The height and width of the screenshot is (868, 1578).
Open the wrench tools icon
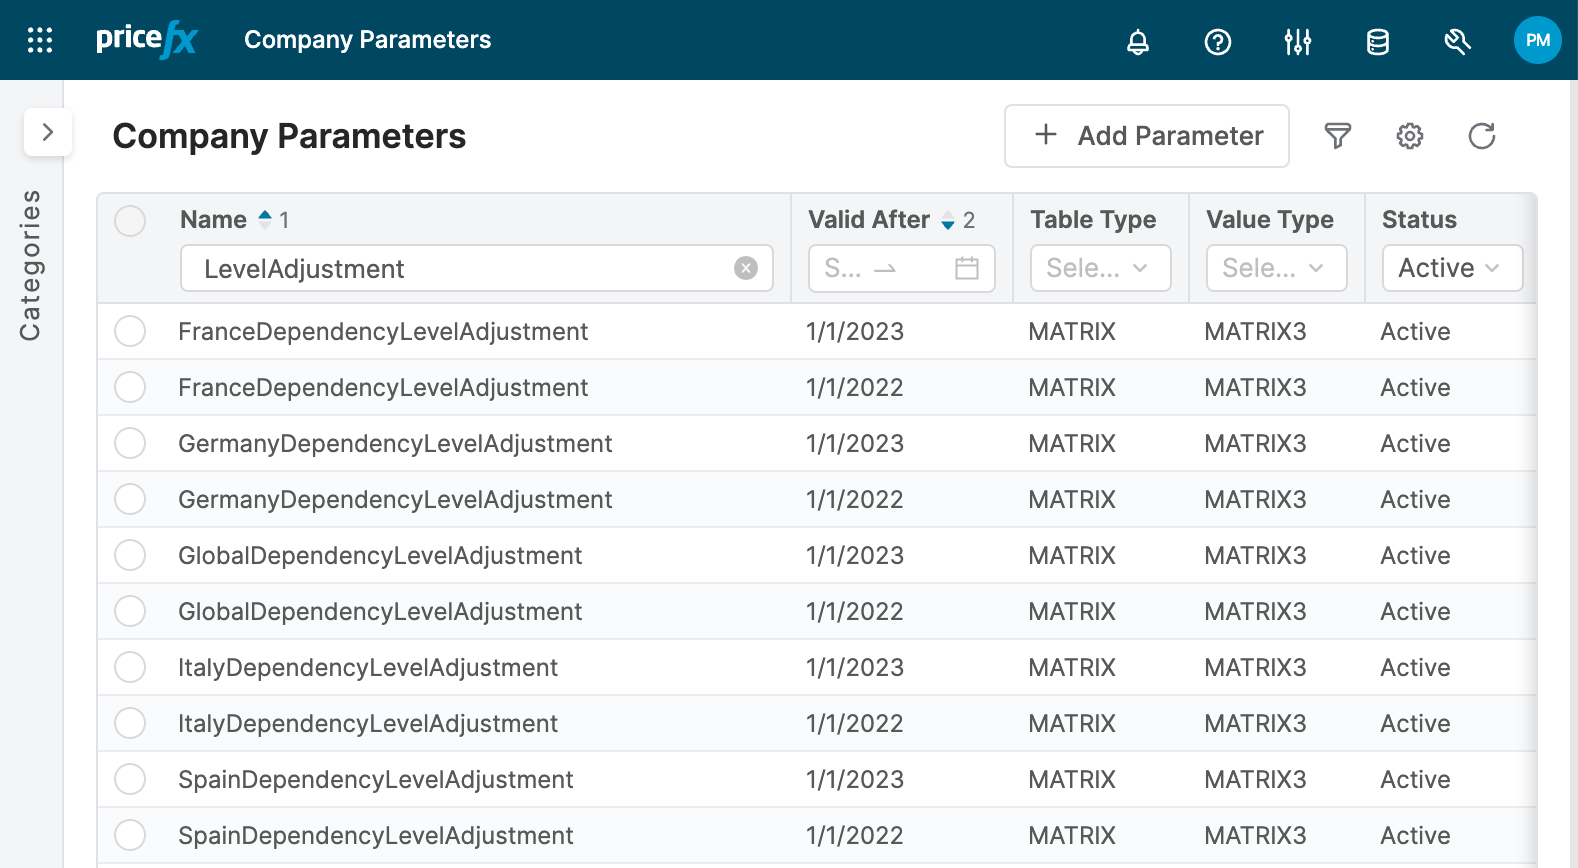click(1458, 41)
